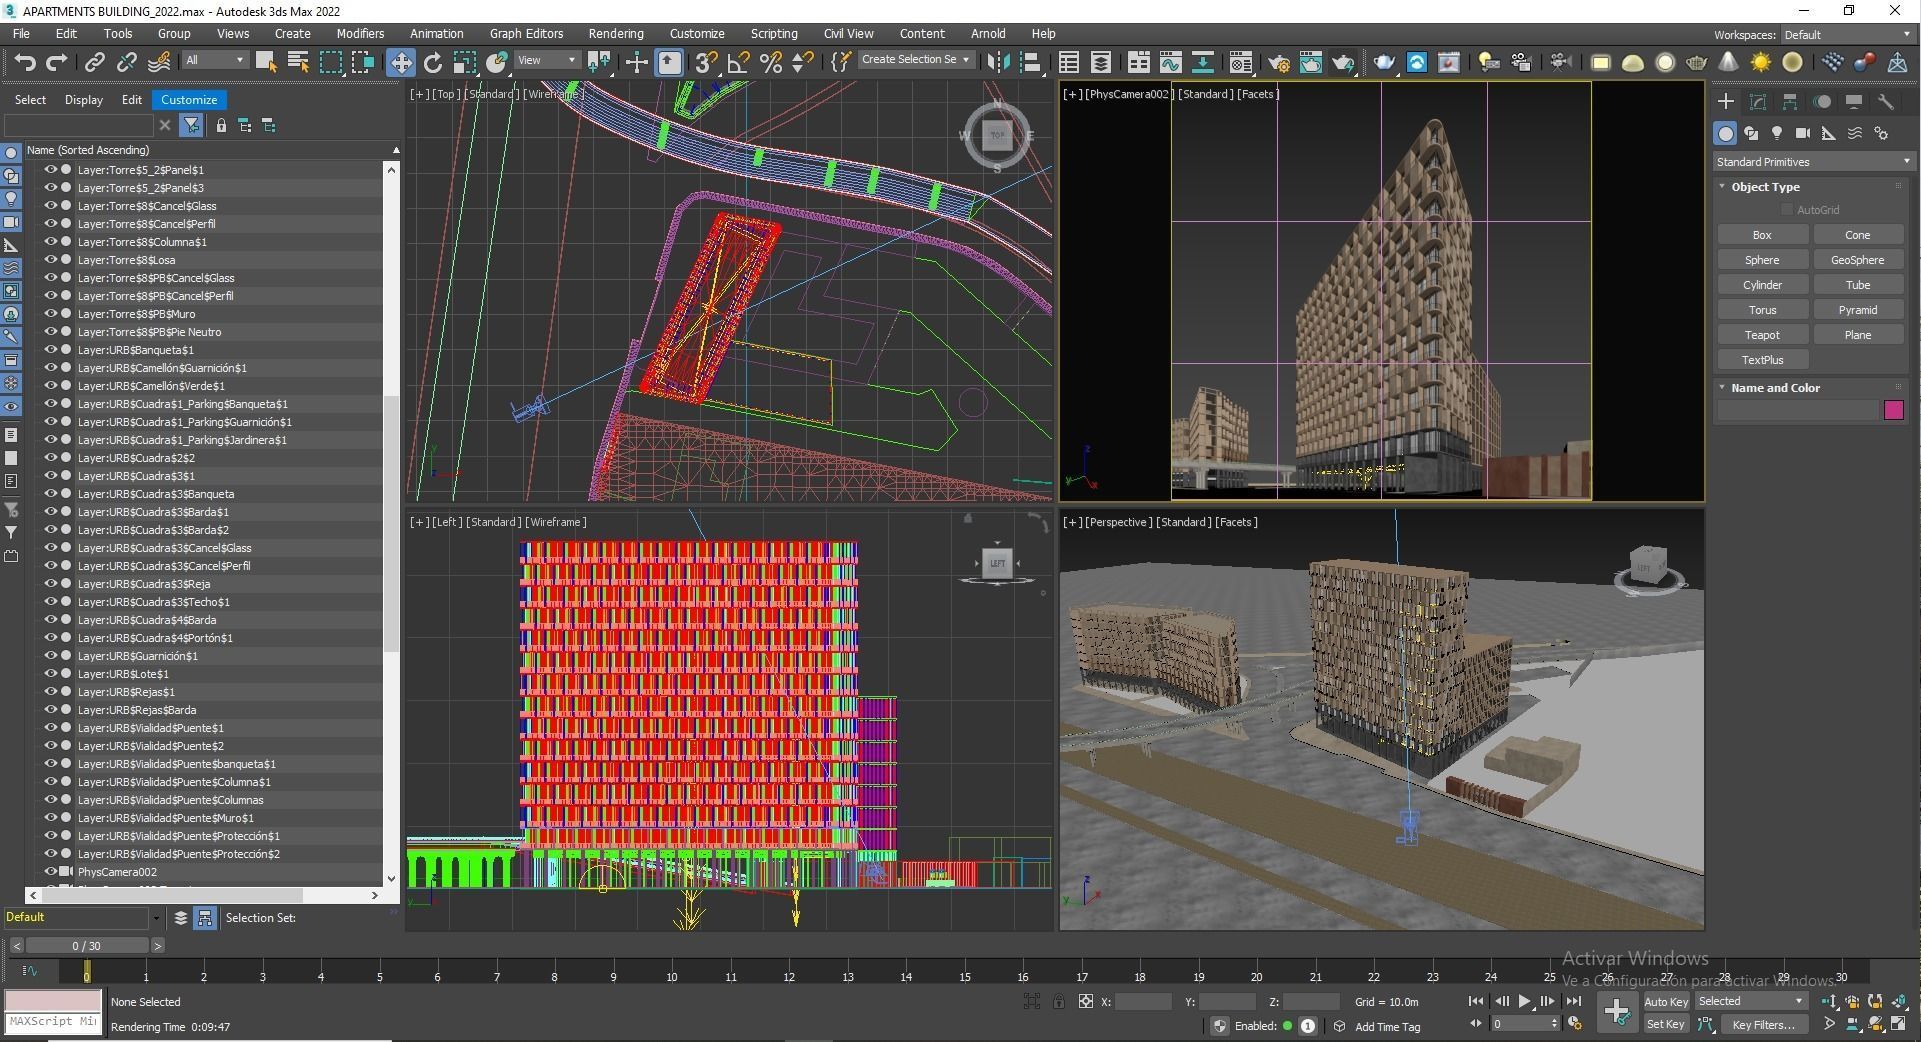Image resolution: width=1921 pixels, height=1042 pixels.
Task: Click the Set Key button
Action: pyautogui.click(x=1665, y=1024)
